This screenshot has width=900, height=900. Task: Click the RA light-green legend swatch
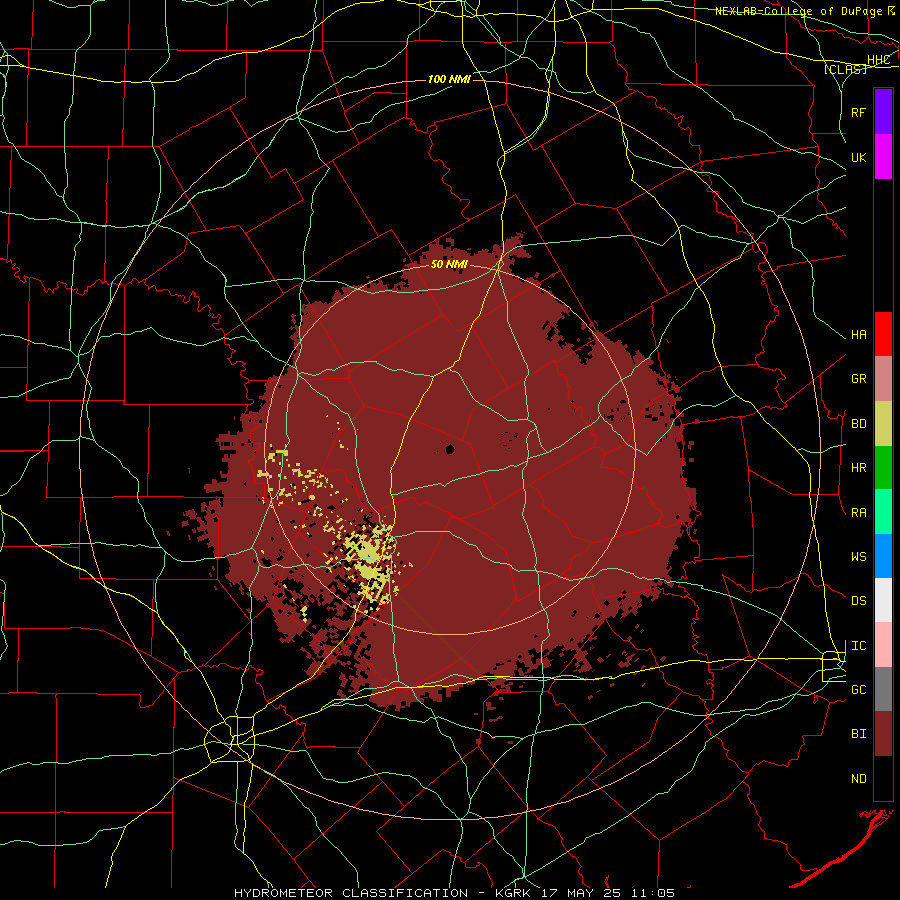coord(883,512)
